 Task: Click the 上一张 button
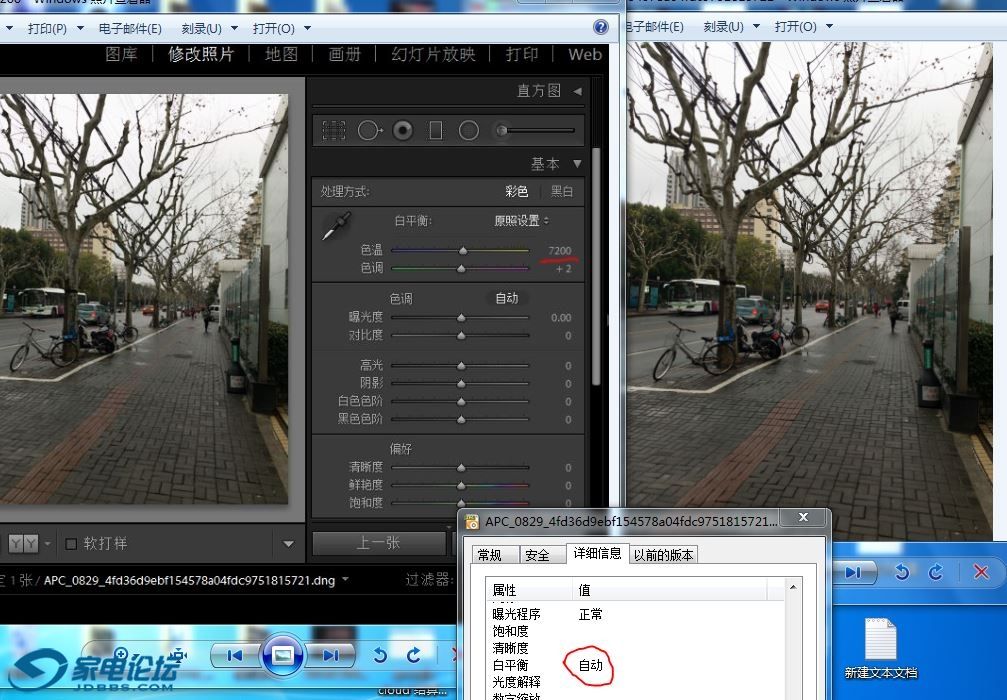click(x=378, y=542)
